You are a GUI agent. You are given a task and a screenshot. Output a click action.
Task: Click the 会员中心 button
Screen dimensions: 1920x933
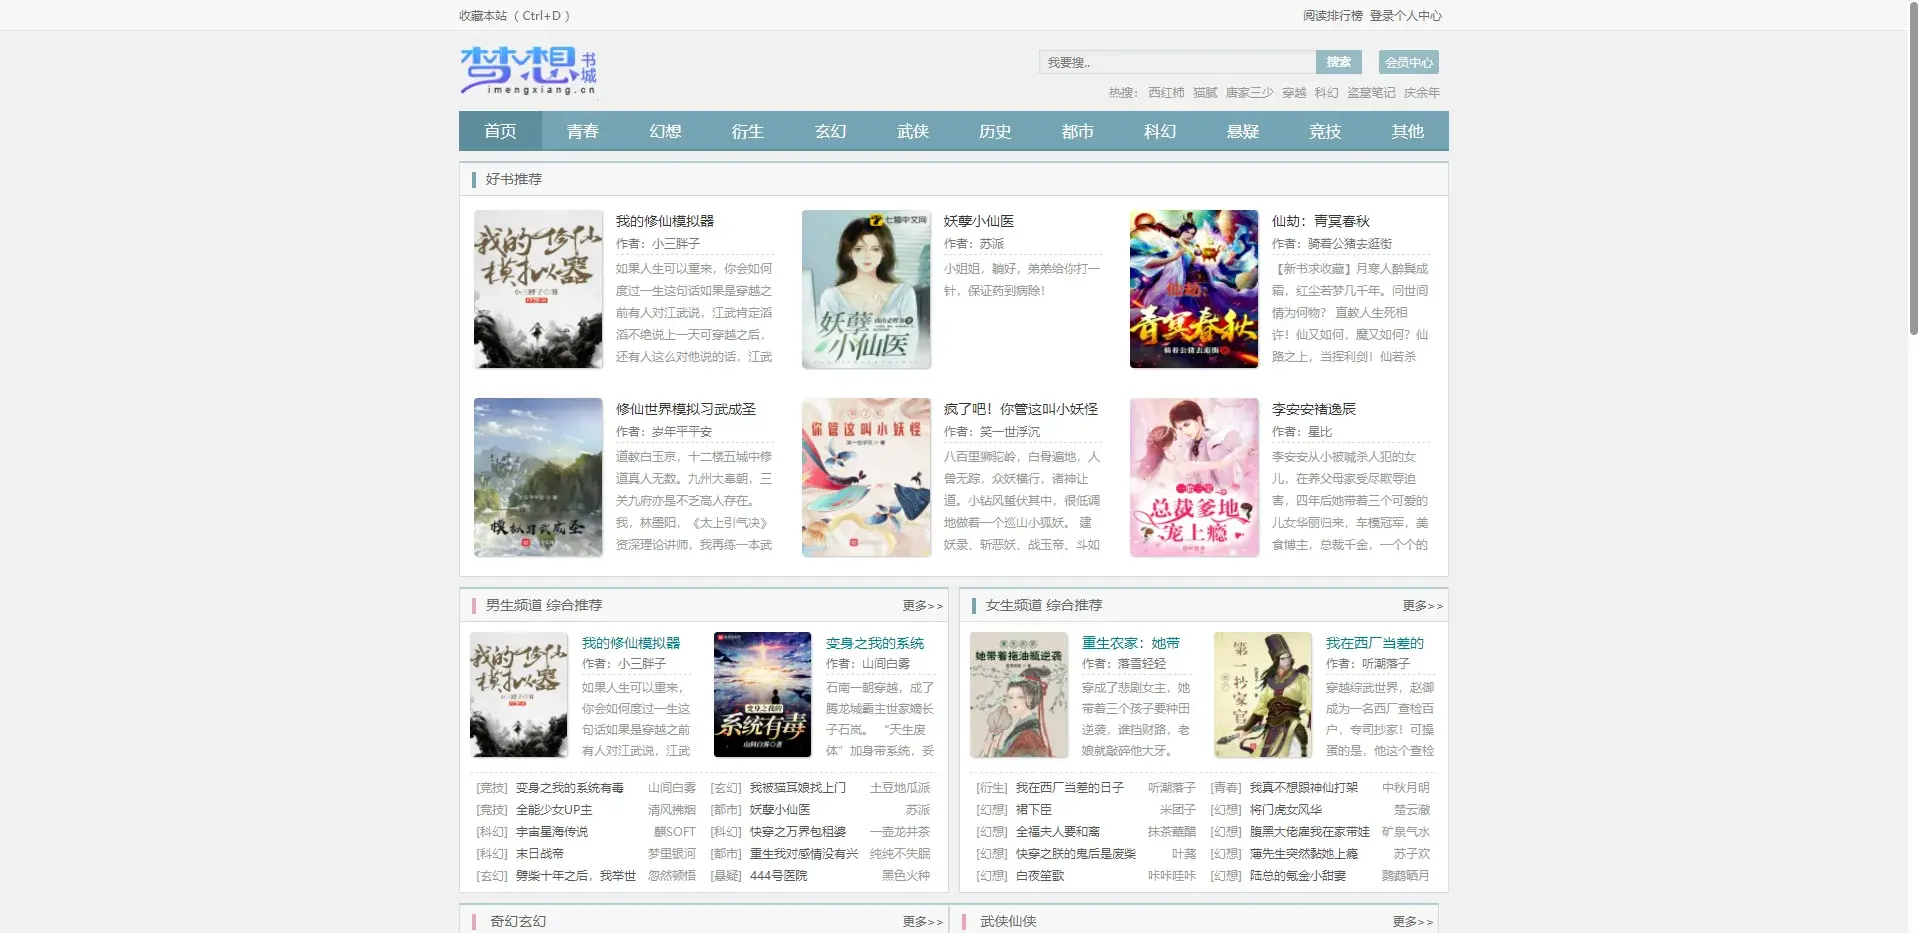tap(1408, 62)
